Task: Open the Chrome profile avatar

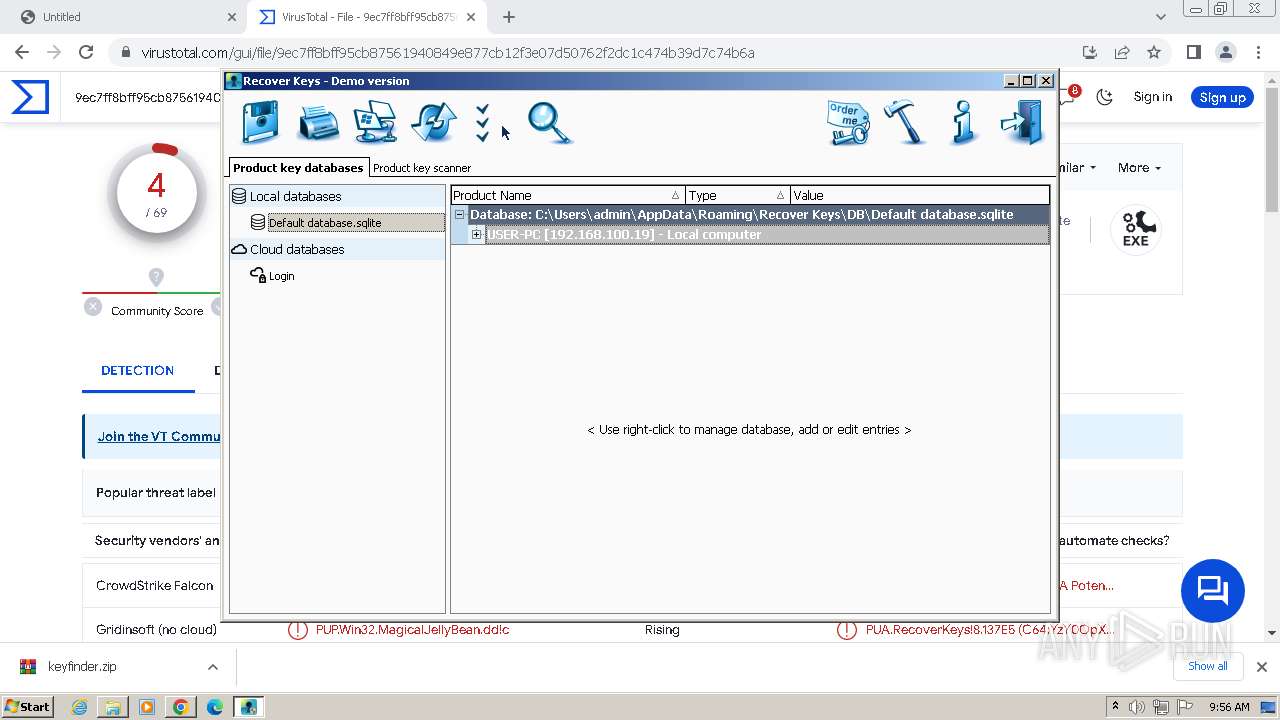Action: (x=1226, y=52)
